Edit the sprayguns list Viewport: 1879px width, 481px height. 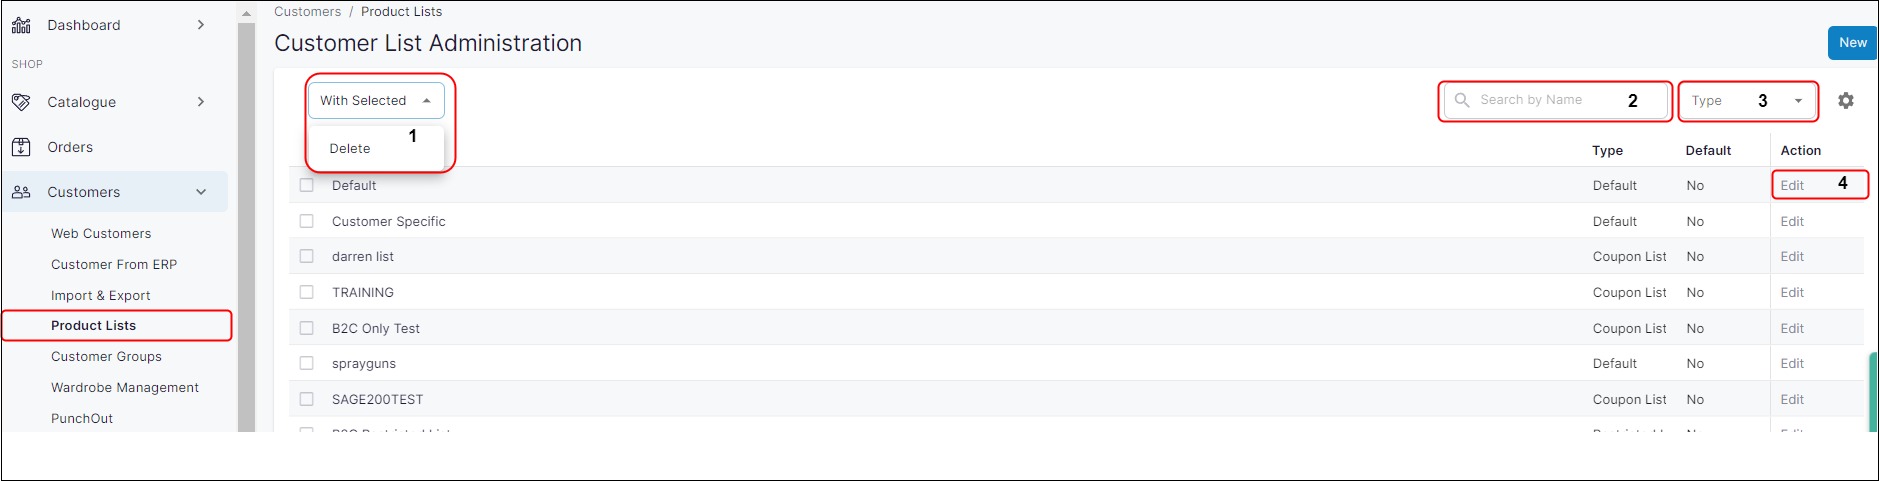point(1792,363)
